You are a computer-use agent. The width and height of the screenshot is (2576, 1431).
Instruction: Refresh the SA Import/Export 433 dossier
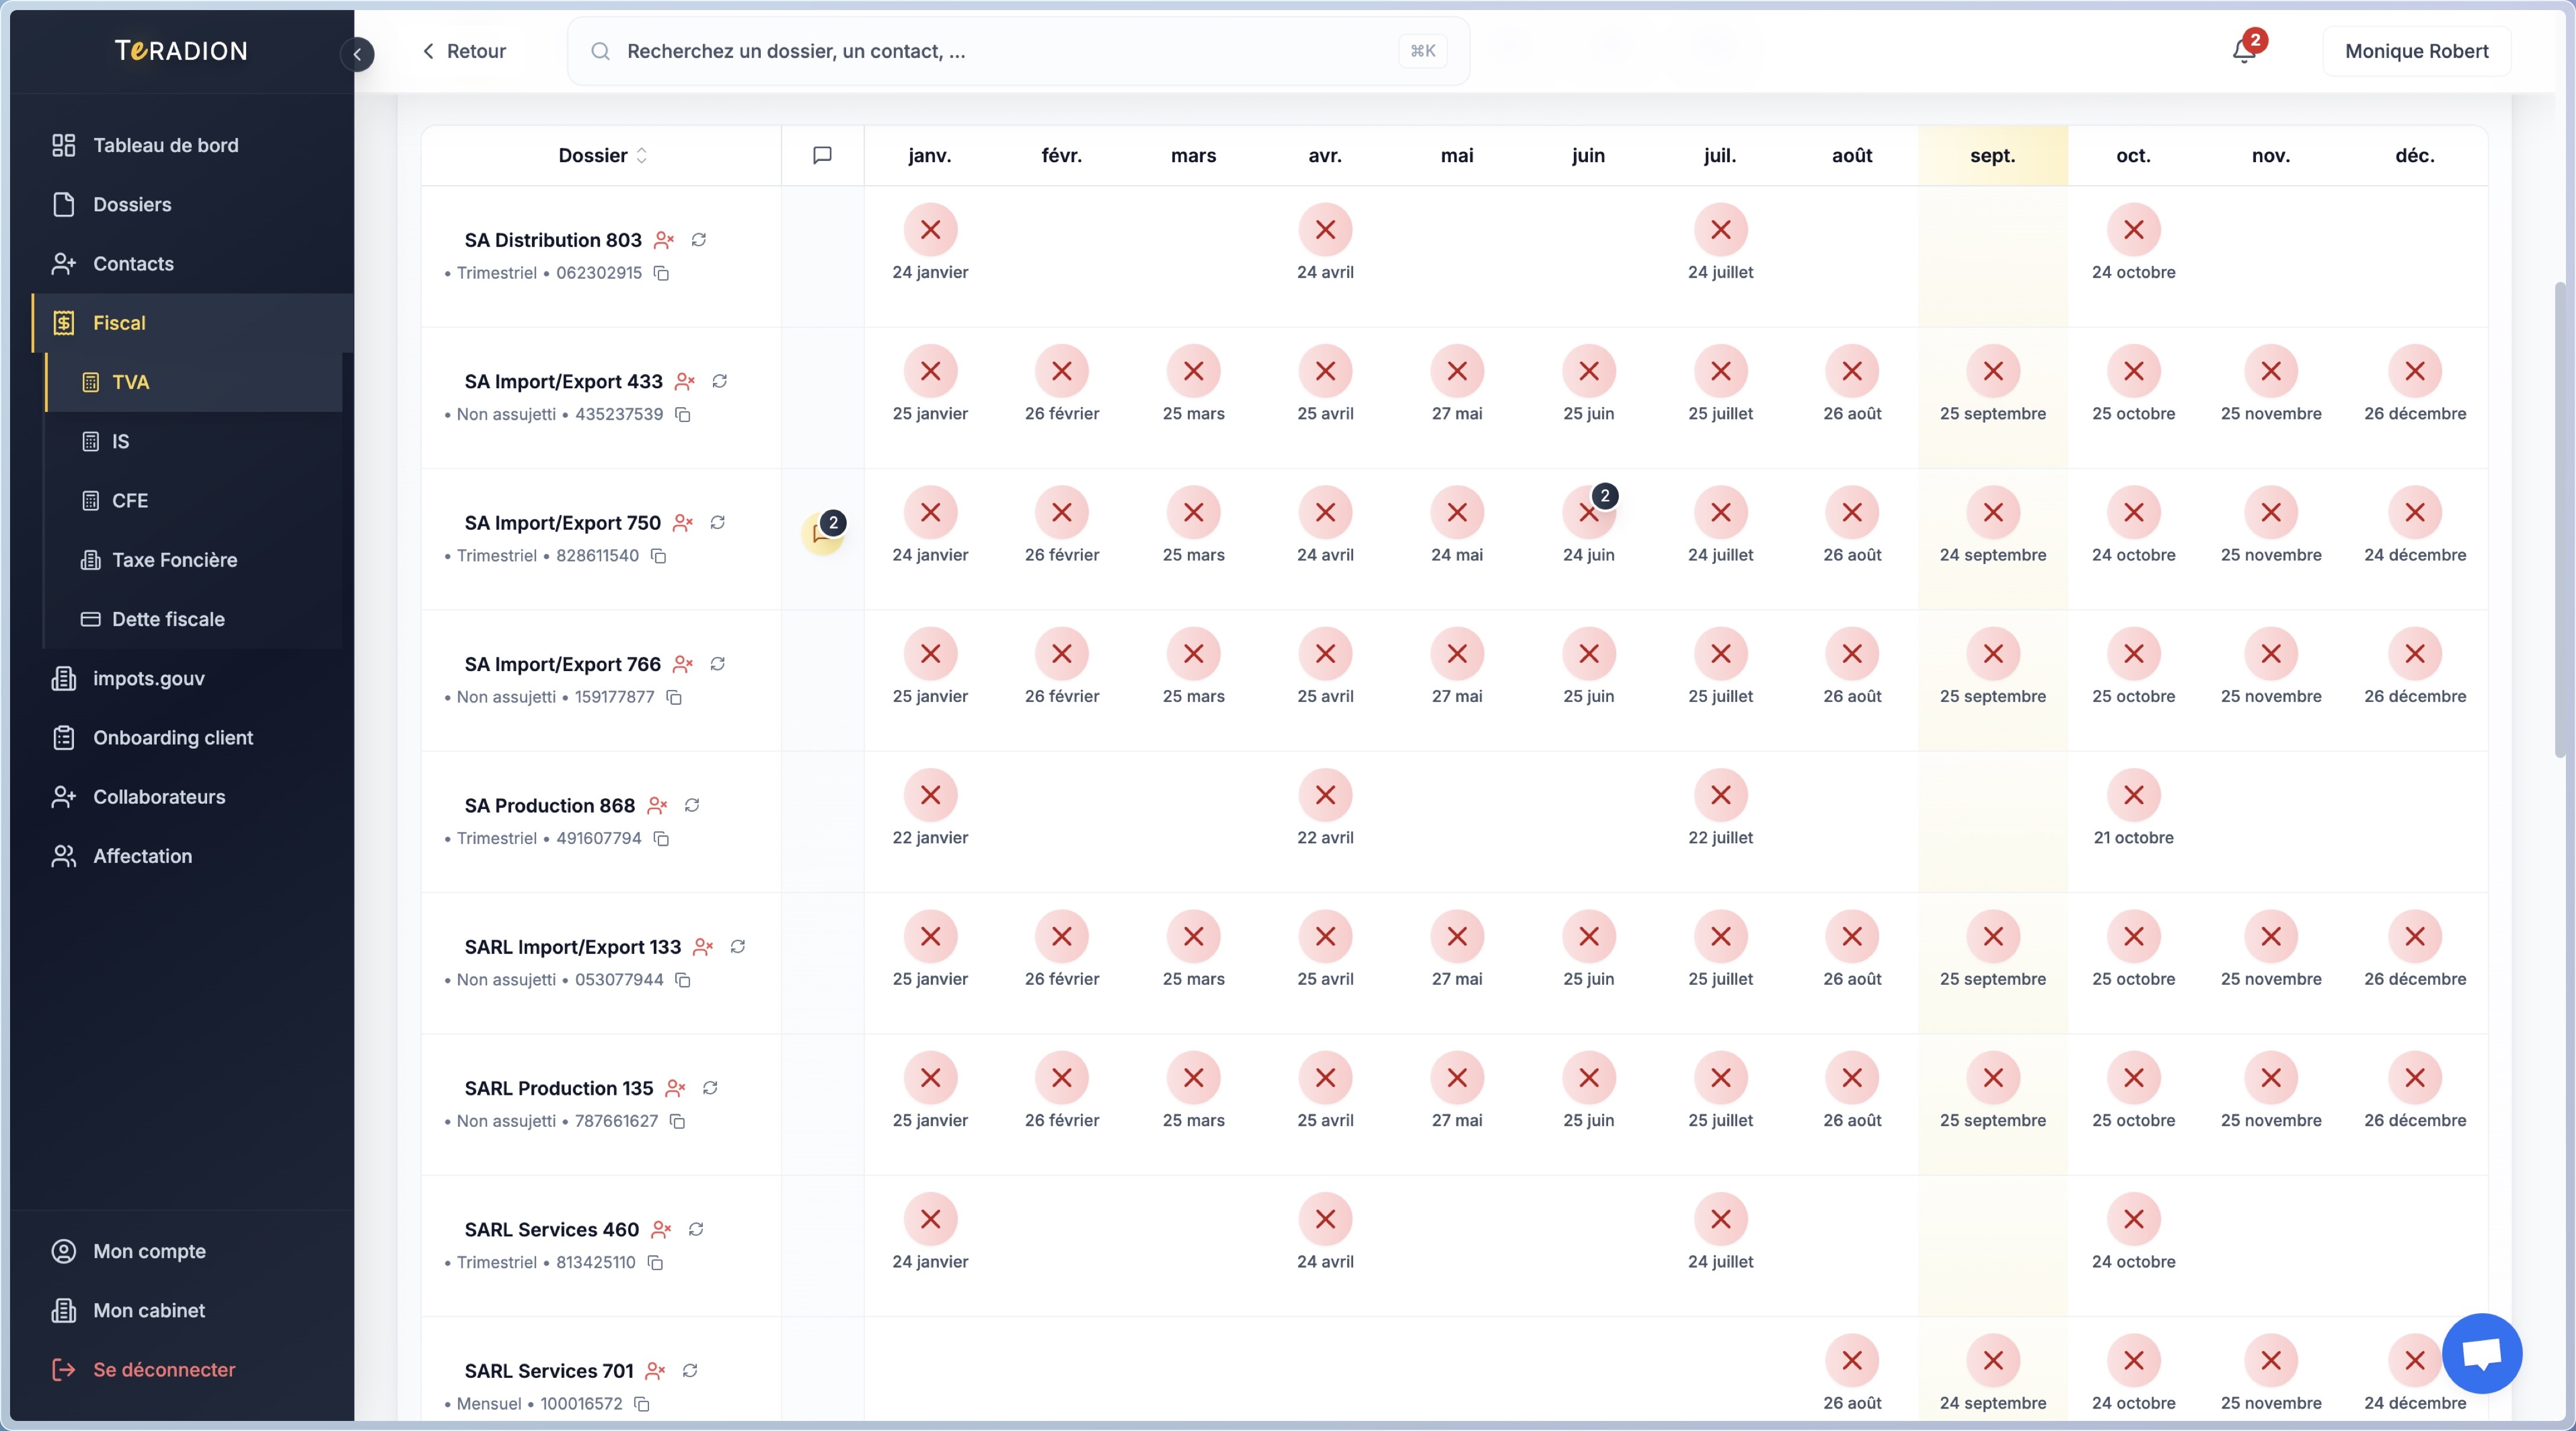tap(720, 381)
